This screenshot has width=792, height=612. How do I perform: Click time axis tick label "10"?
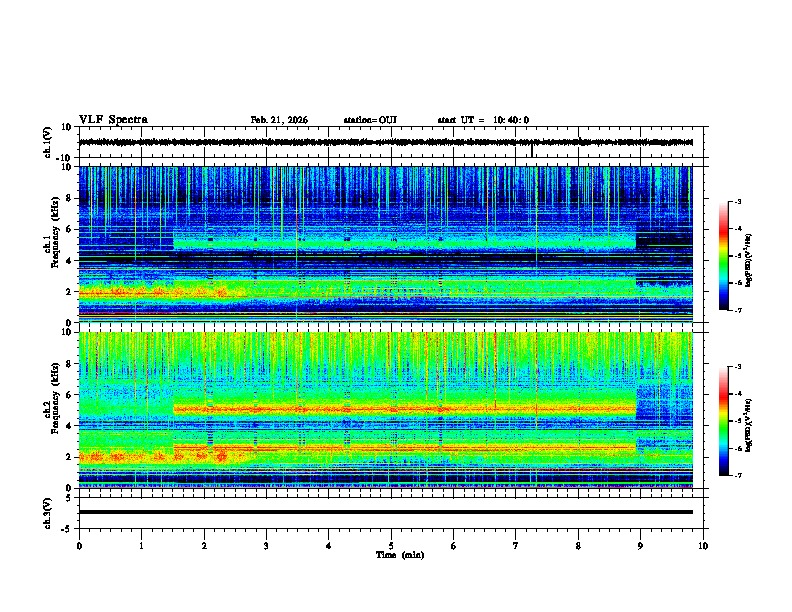coord(703,546)
